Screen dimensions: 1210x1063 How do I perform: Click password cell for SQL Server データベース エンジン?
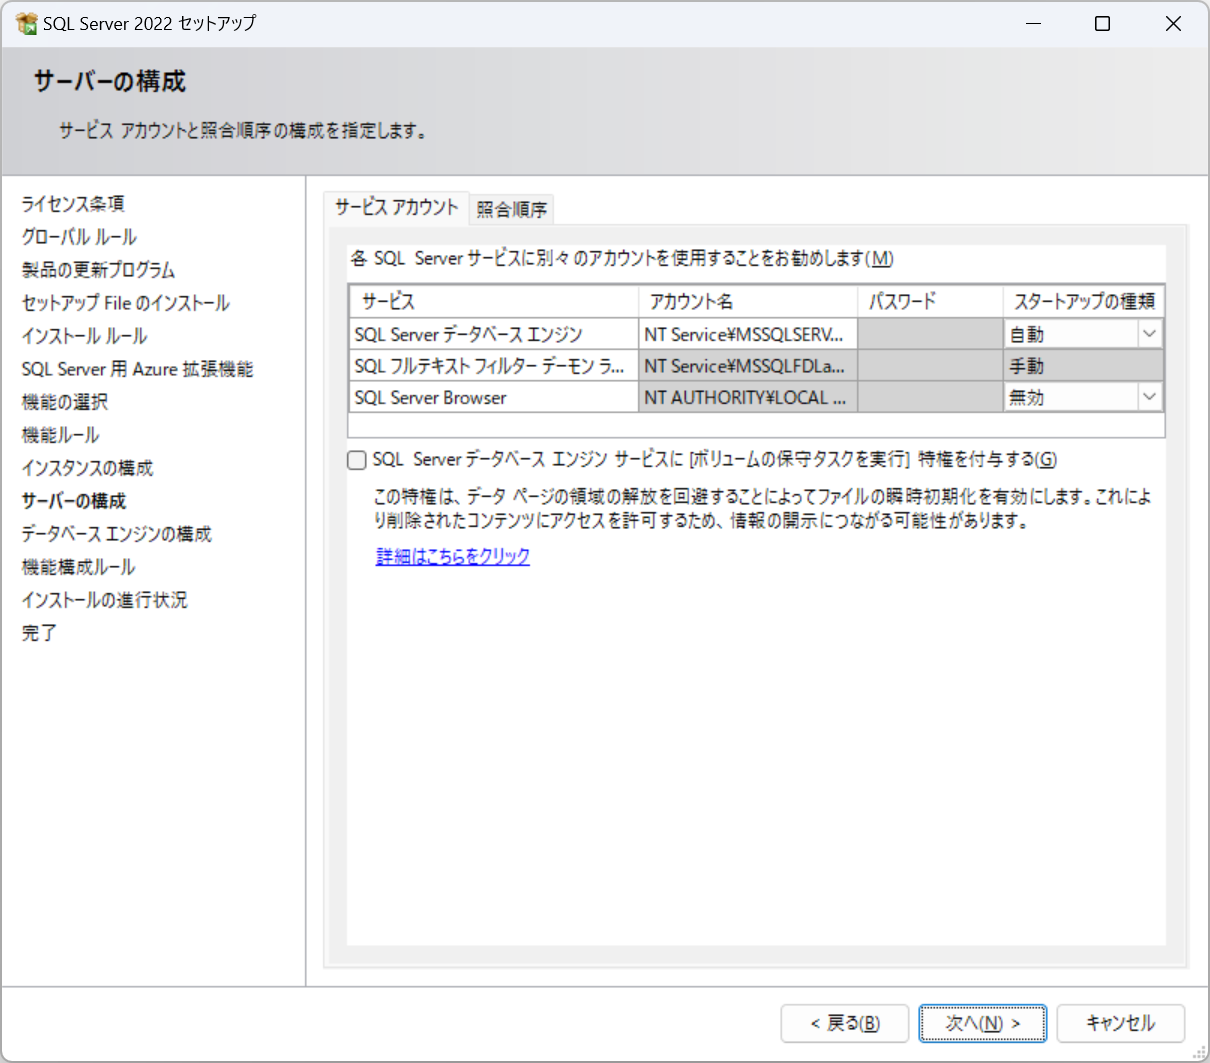click(931, 334)
